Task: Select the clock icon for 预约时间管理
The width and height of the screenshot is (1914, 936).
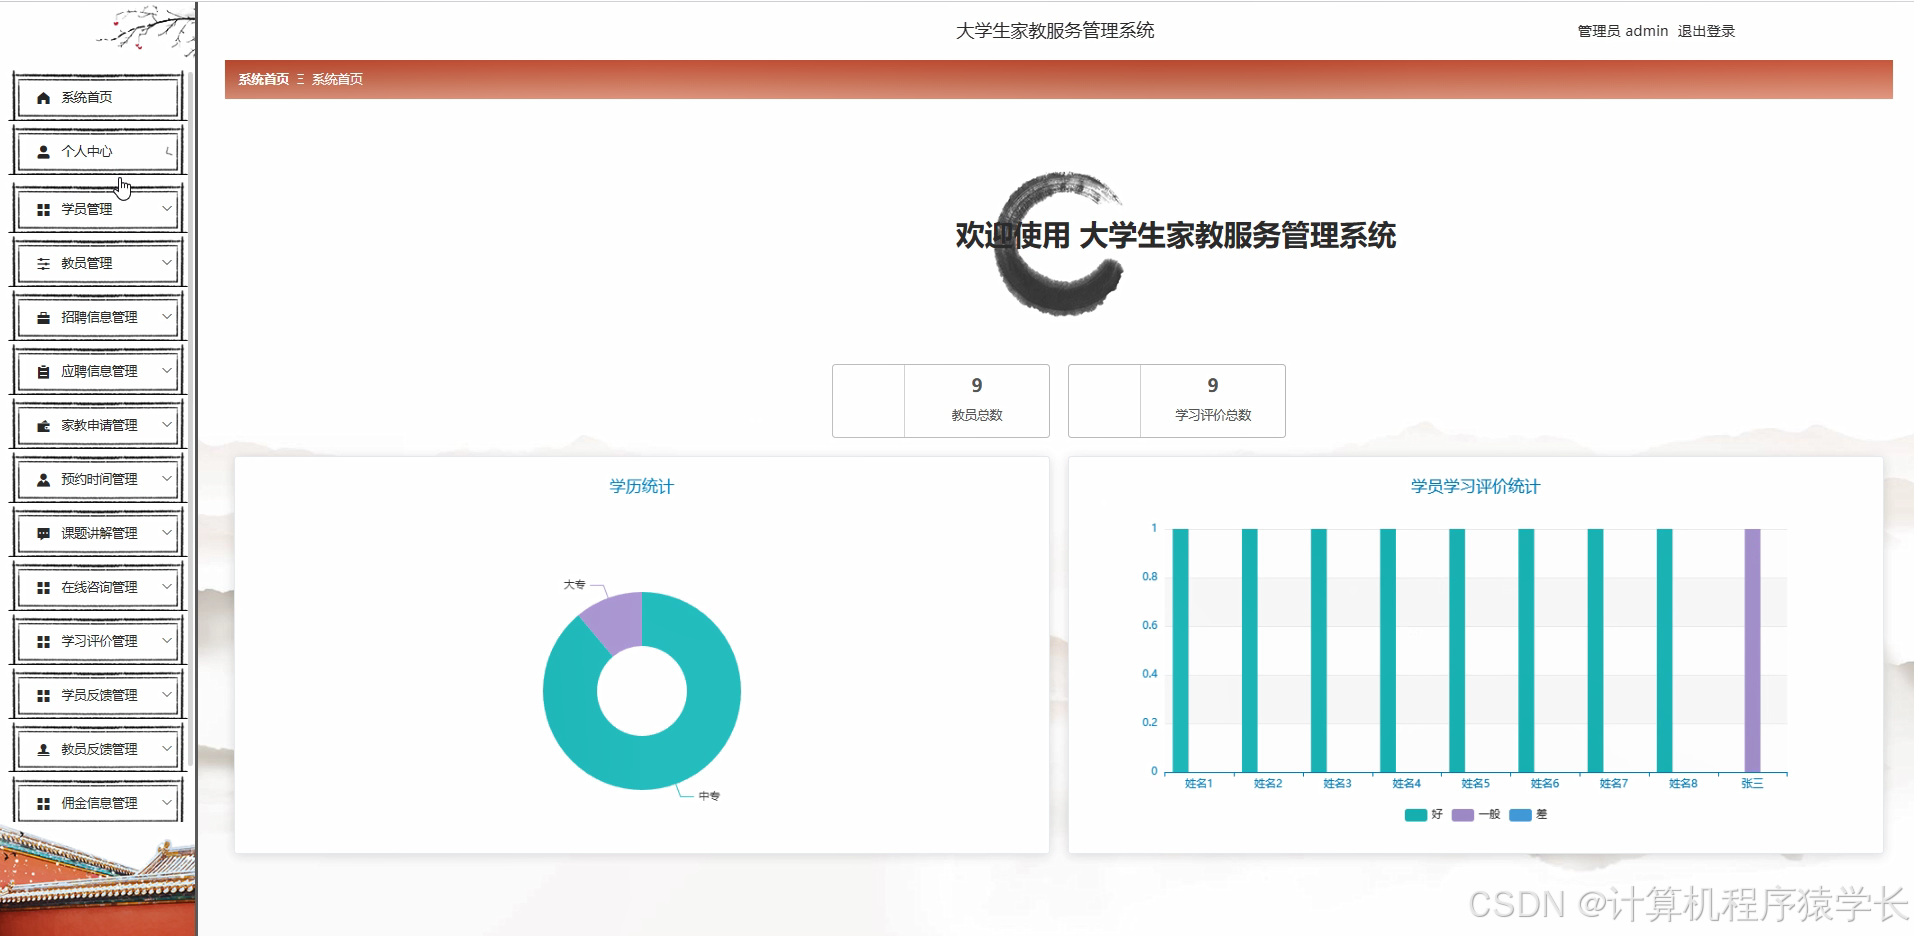Action: (42, 478)
